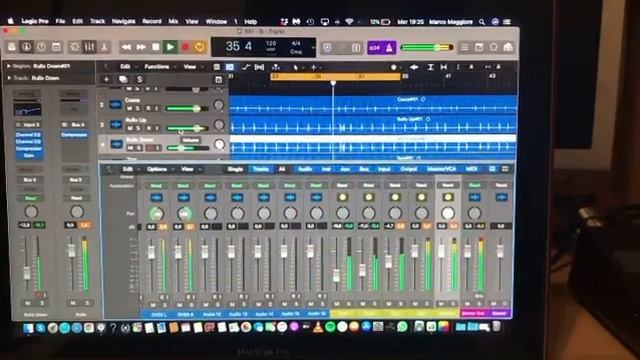Viewport: 640px width, 360px height.
Task: Click the Rullo Up track audio icon
Action: pos(116,124)
